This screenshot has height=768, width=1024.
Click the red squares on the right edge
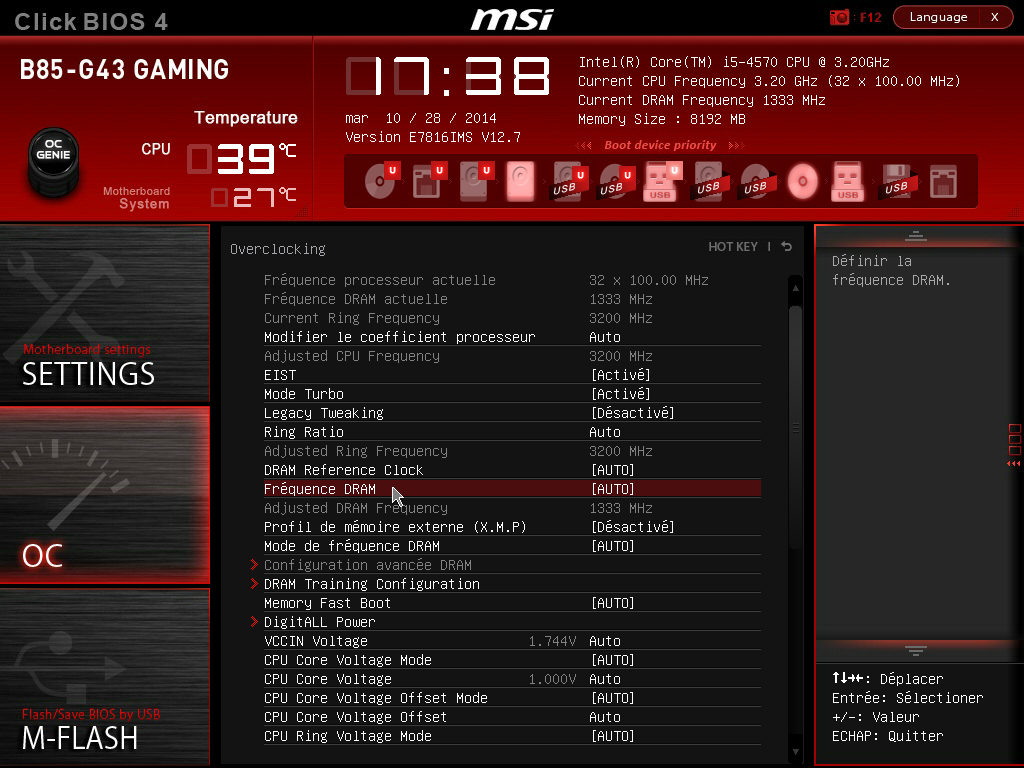tap(1014, 440)
